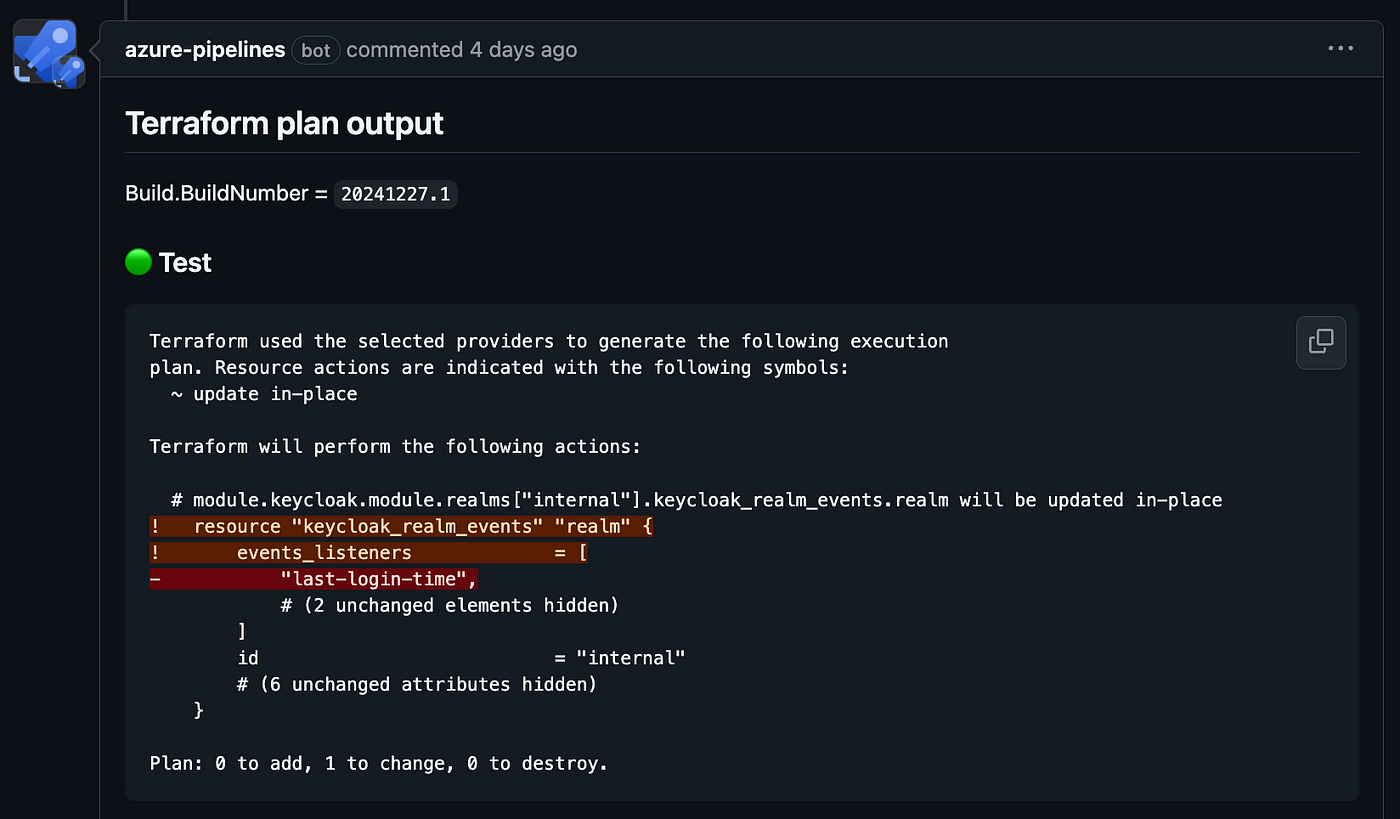Click the bot badge label
The width and height of the screenshot is (1400, 819).
coord(316,50)
